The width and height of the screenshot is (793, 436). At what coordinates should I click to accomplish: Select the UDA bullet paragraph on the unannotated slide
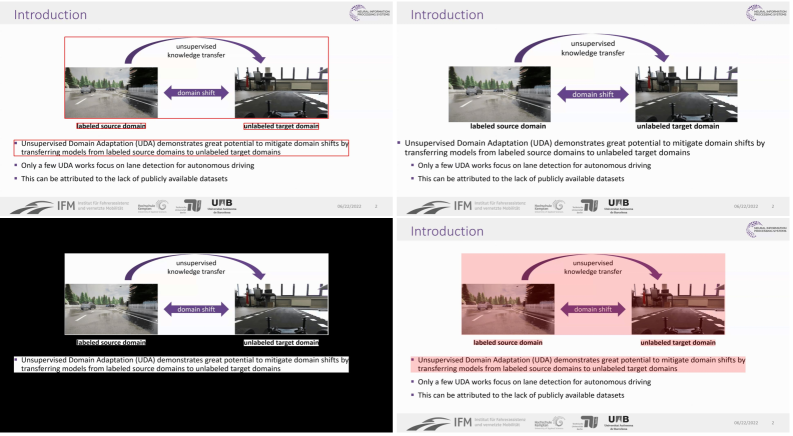coord(581,148)
